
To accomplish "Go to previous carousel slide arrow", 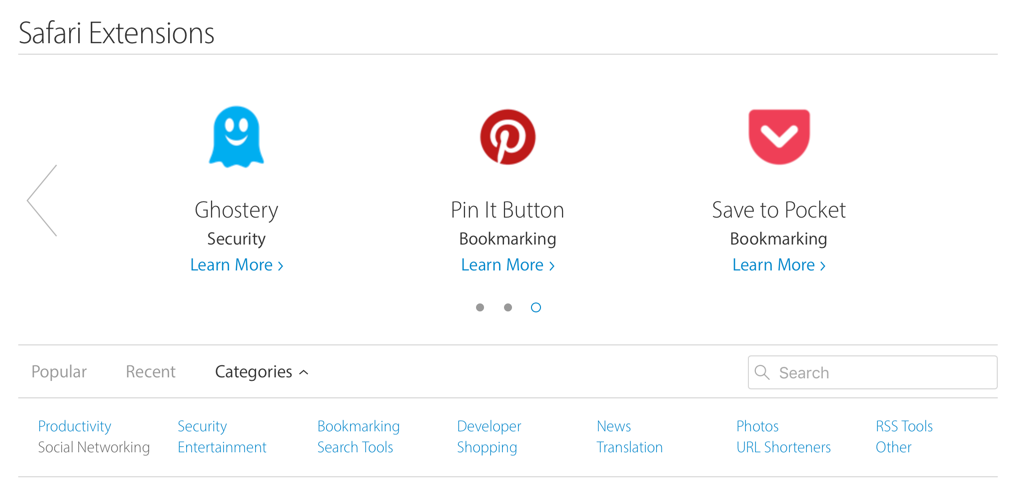I will (x=42, y=201).
